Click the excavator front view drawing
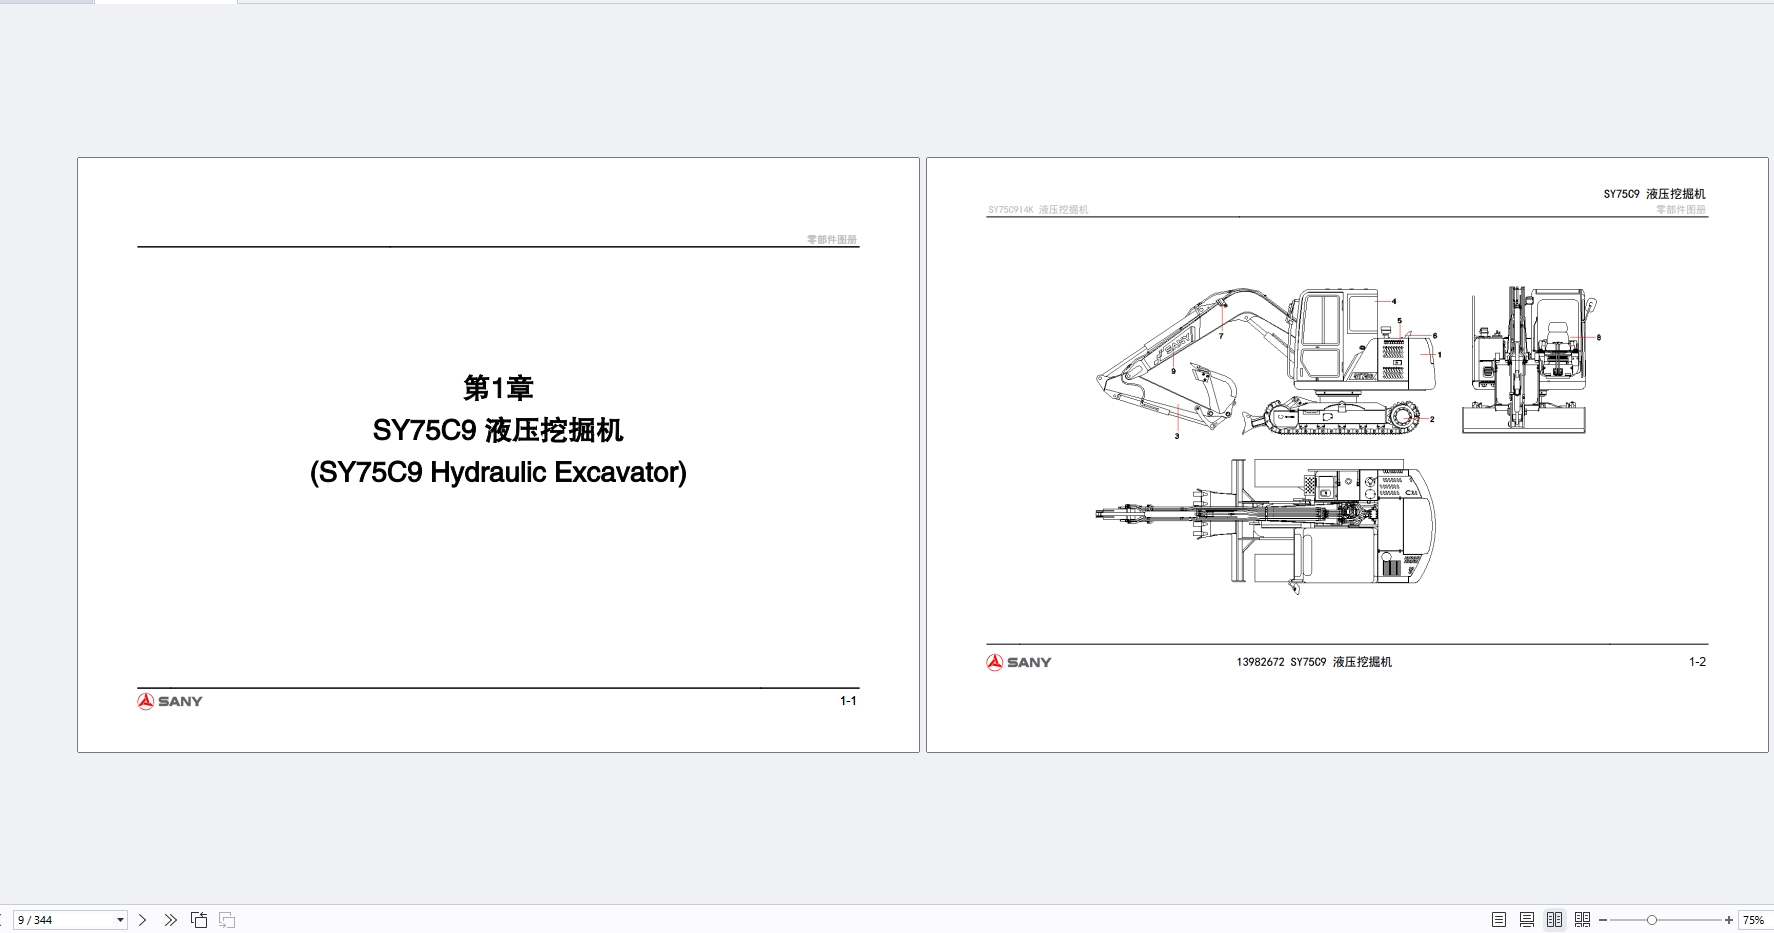 tap(1525, 362)
